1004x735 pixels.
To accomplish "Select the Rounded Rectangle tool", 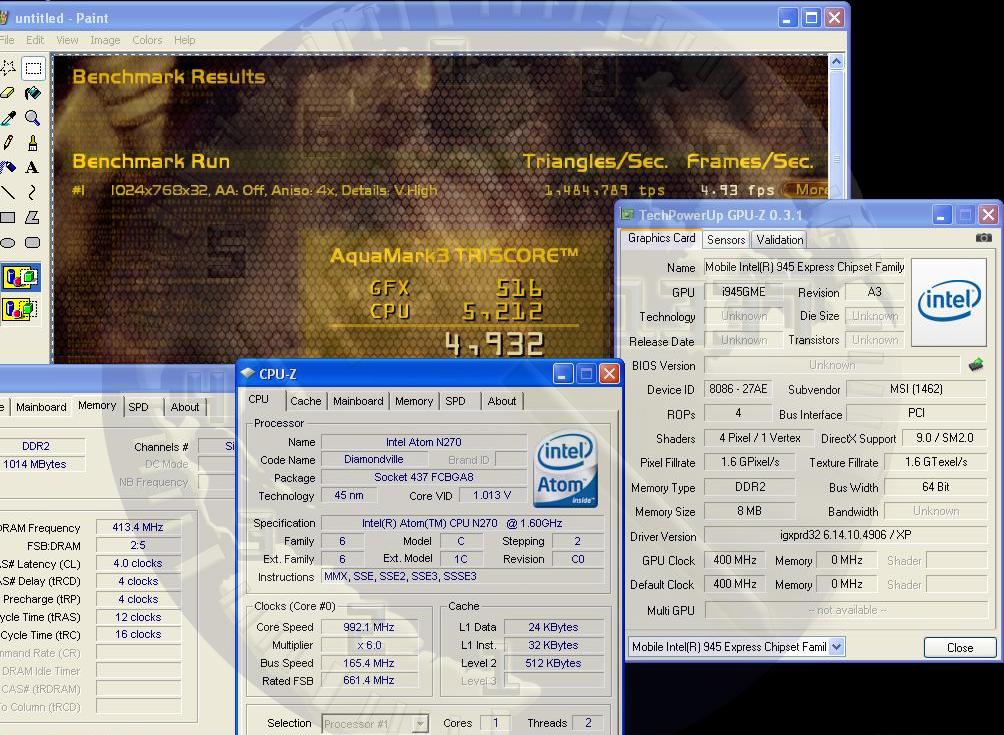I will pyautogui.click(x=33, y=243).
